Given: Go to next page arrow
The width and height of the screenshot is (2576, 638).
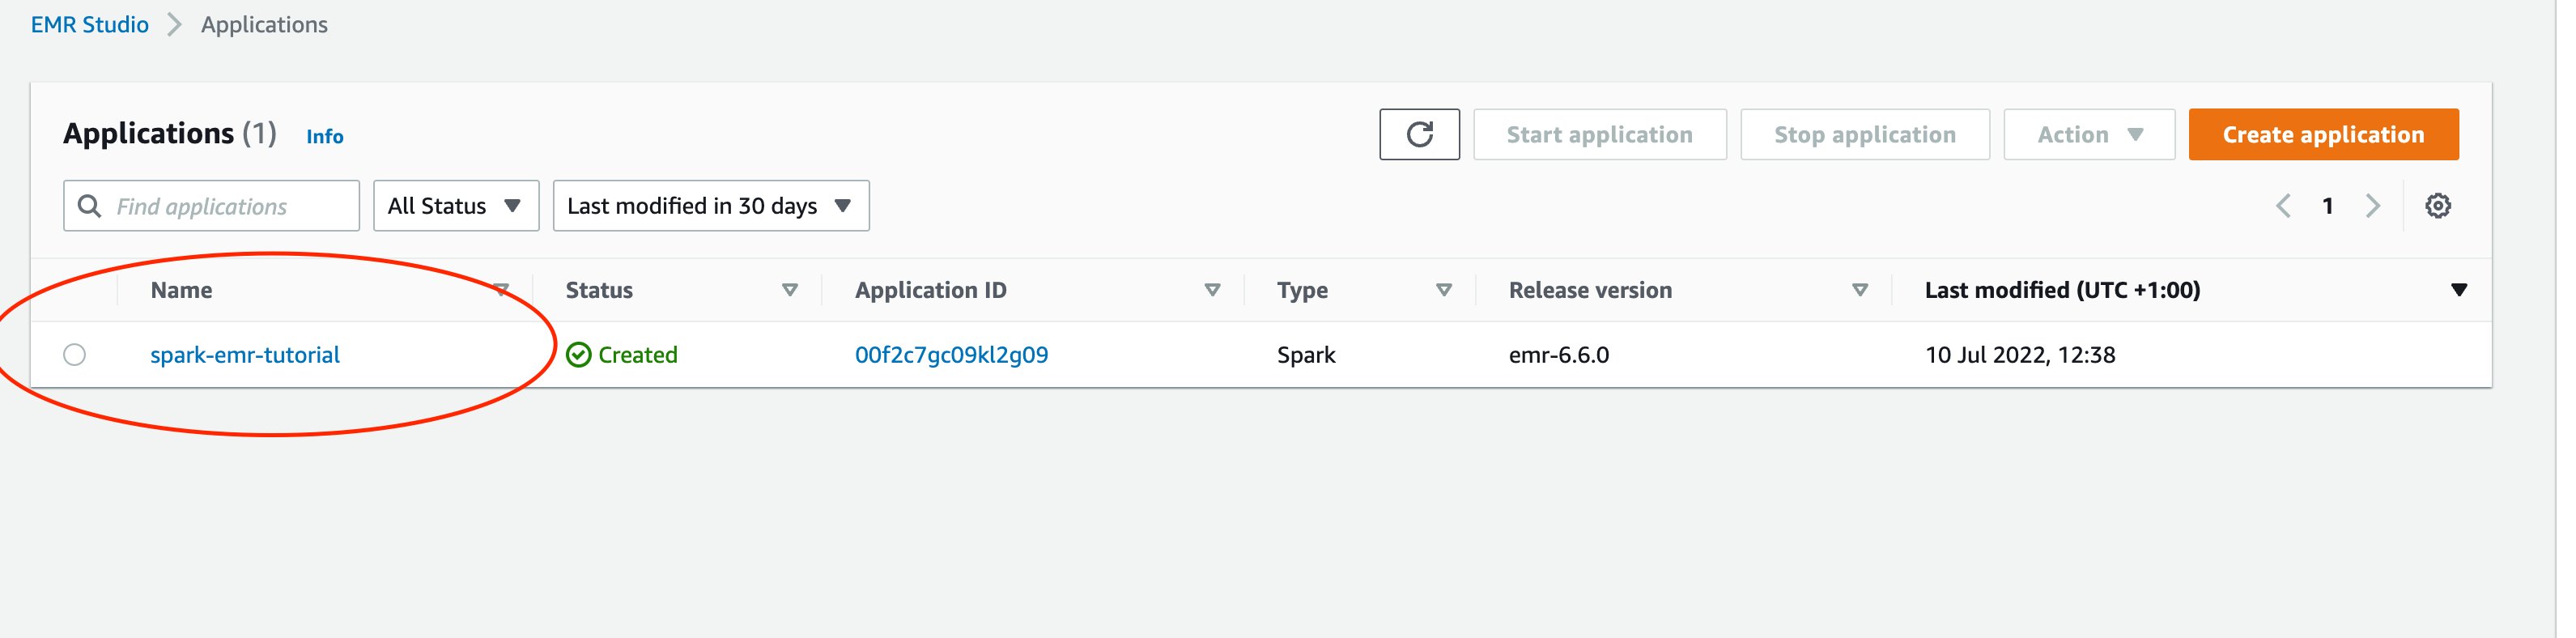Looking at the screenshot, I should 2372,206.
